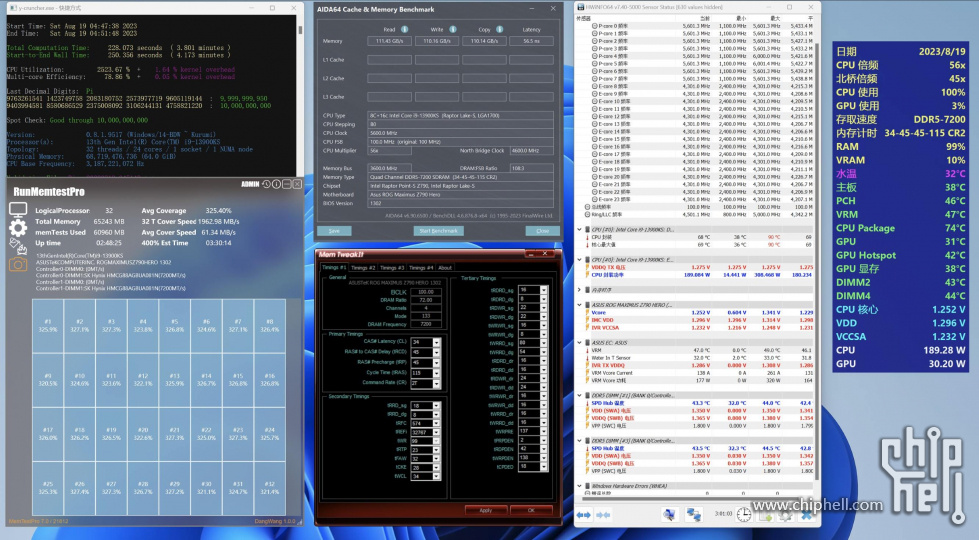979x540 pixels.
Task: Collapse the CPU [#0] i9-13900KS DTS section
Action: click(579, 229)
